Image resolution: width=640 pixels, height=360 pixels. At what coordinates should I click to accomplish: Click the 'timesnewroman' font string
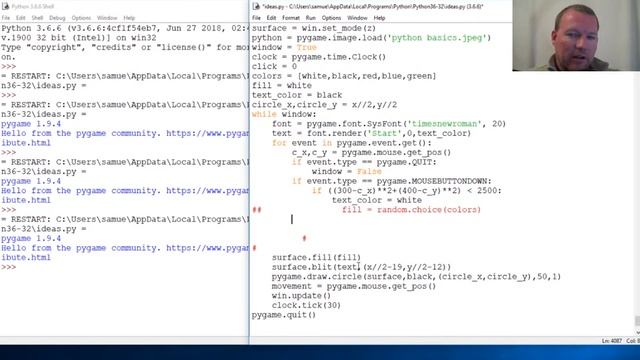pos(444,124)
